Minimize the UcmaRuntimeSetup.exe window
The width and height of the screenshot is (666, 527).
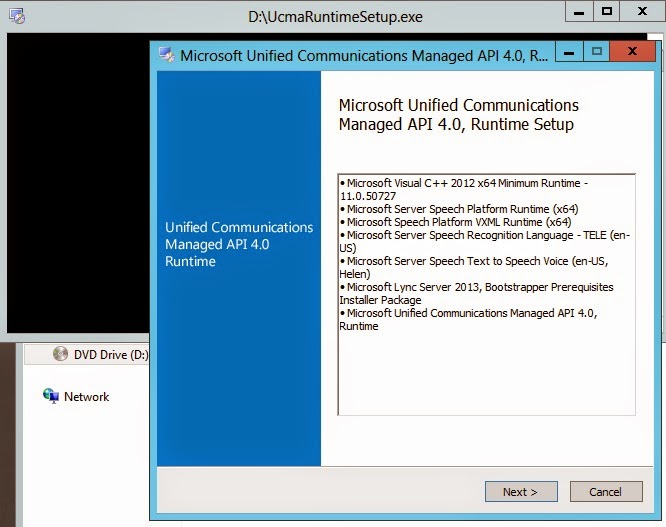click(x=579, y=12)
